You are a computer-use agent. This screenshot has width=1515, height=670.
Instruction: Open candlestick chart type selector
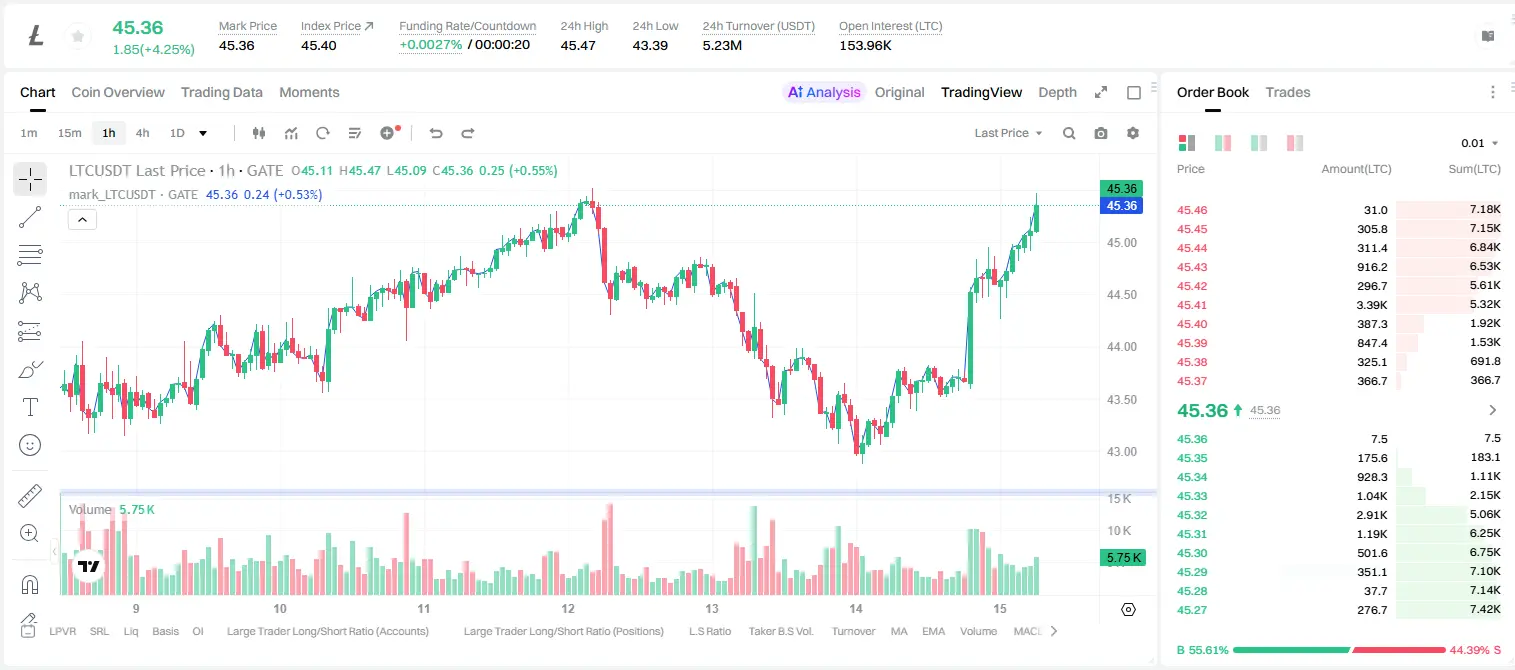[x=259, y=133]
